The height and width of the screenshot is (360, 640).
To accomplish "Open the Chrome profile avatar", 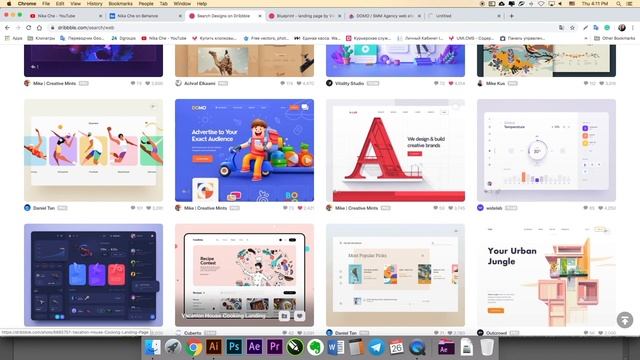I will pyautogui.click(x=622, y=28).
